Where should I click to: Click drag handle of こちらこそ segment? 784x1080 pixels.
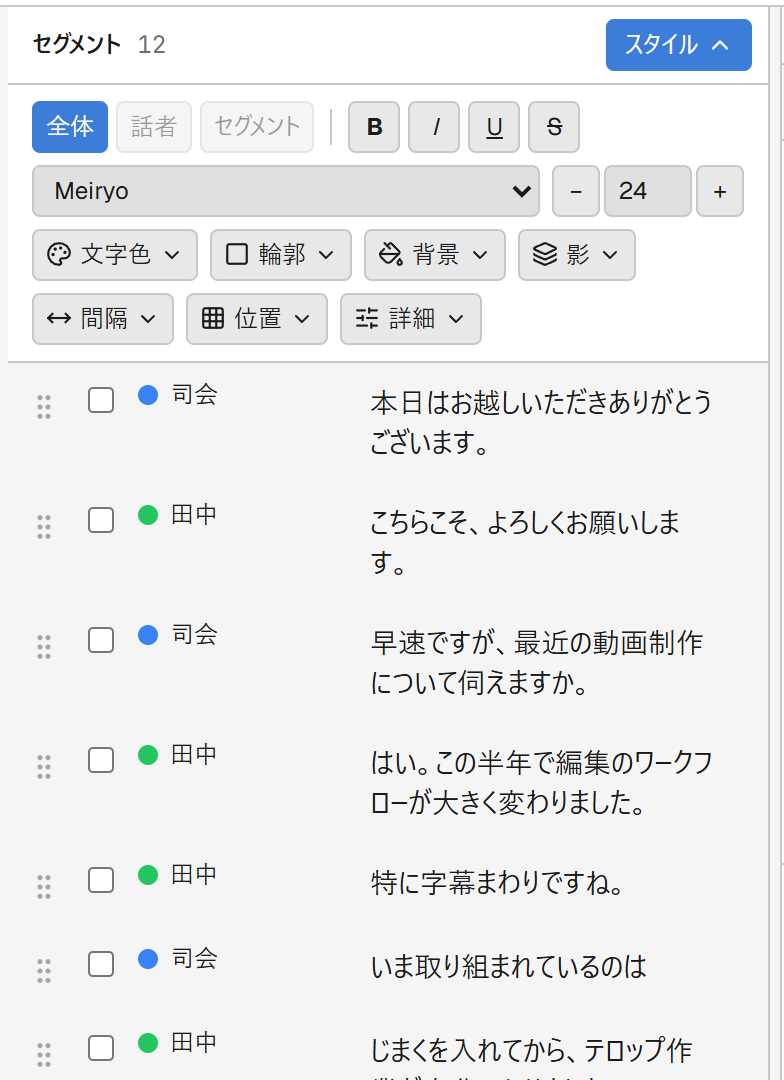(44, 527)
